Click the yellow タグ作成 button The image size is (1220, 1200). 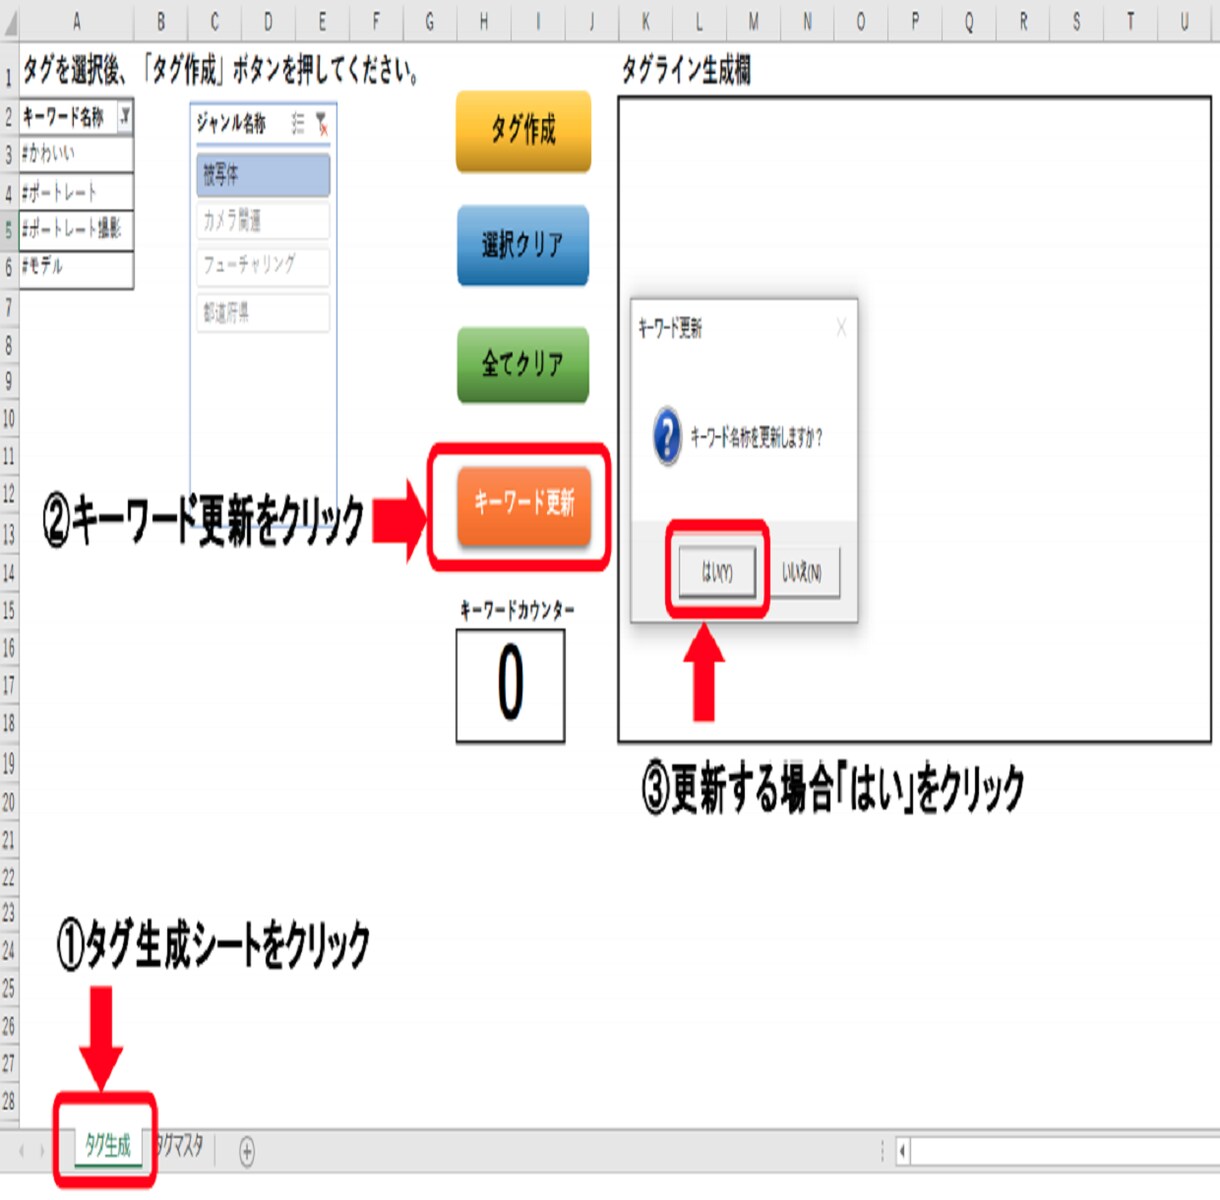tap(523, 130)
